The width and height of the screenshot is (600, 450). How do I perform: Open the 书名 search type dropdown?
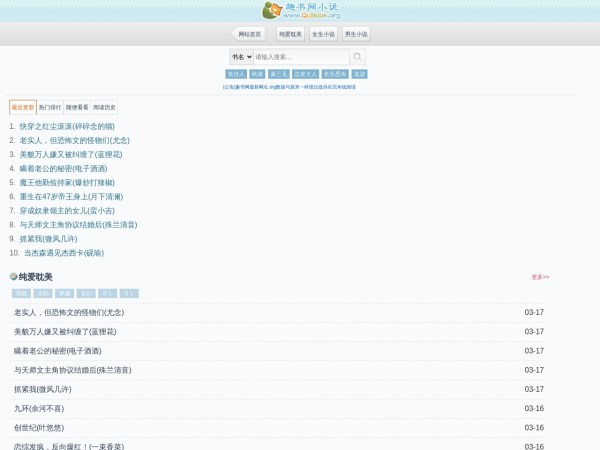pos(241,57)
